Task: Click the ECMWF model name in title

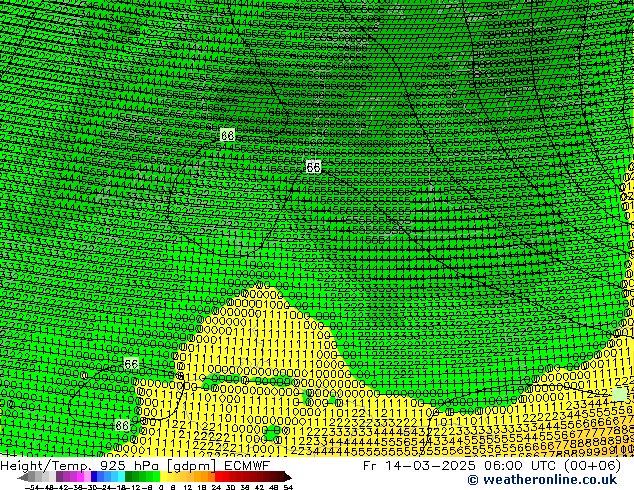Action: pos(247,466)
